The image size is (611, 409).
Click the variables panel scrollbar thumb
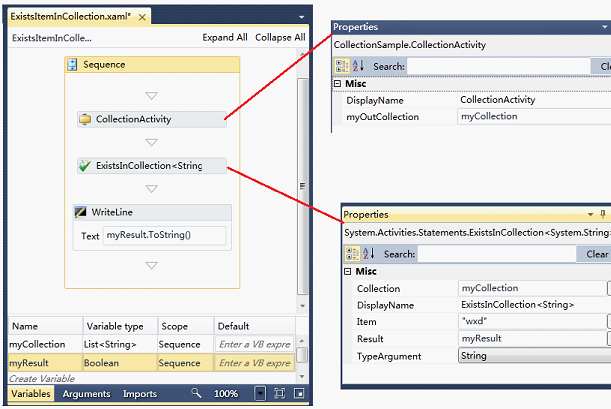(x=302, y=354)
